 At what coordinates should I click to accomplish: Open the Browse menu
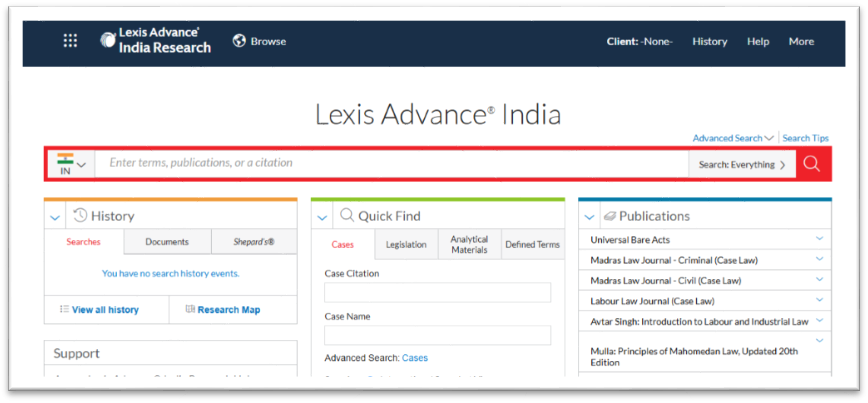click(268, 42)
